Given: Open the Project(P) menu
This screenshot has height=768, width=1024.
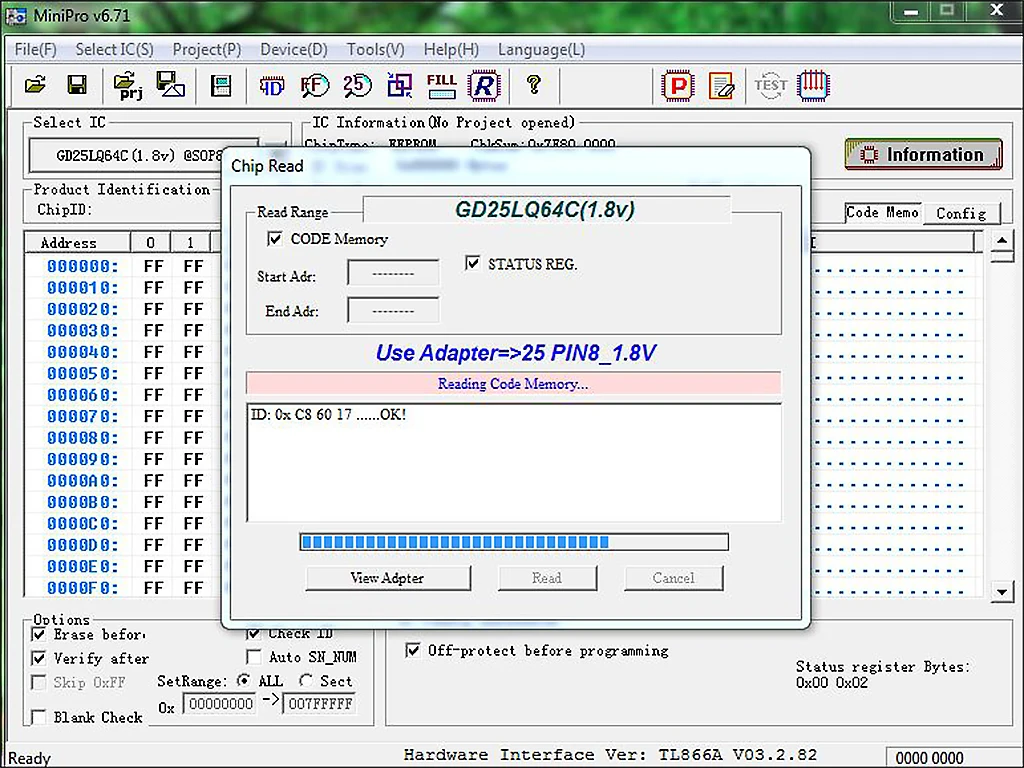Looking at the screenshot, I should [206, 50].
